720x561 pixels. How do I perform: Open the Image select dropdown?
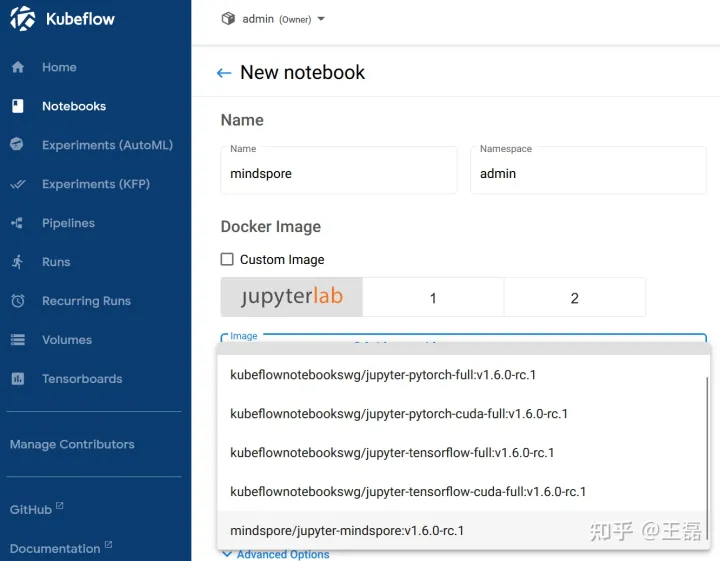[463, 338]
